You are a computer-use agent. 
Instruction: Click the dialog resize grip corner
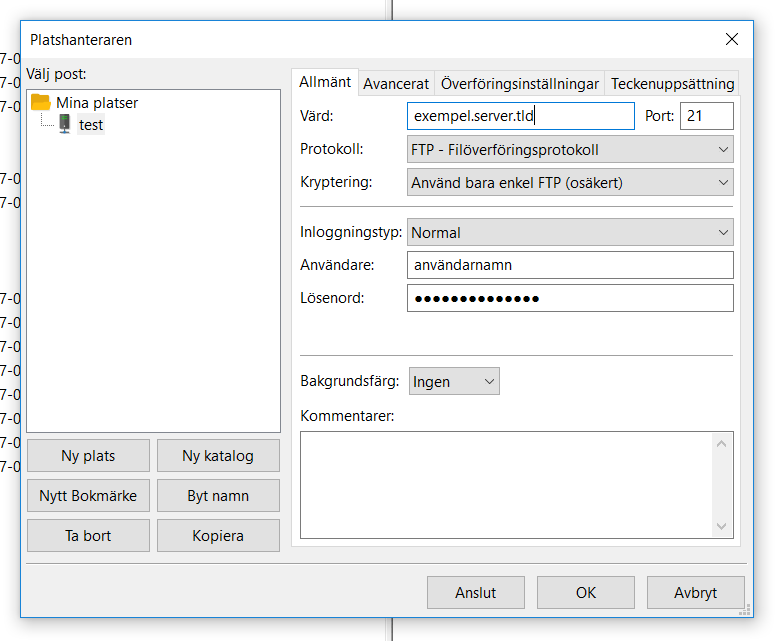(x=745, y=610)
